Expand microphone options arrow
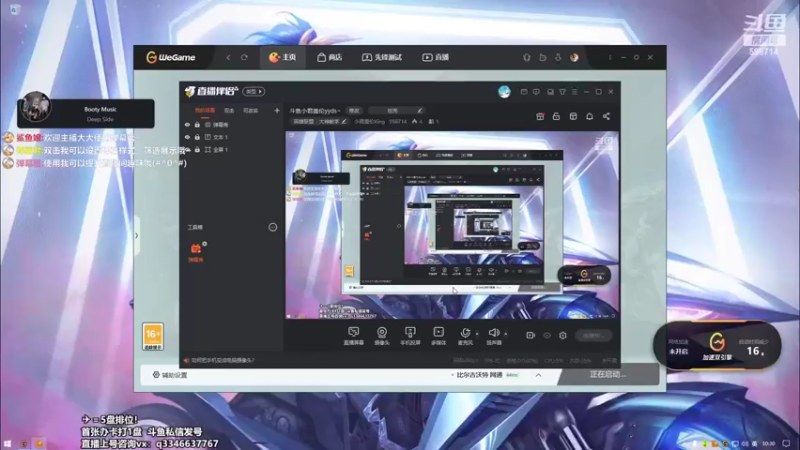The height and width of the screenshot is (450, 800). (477, 334)
